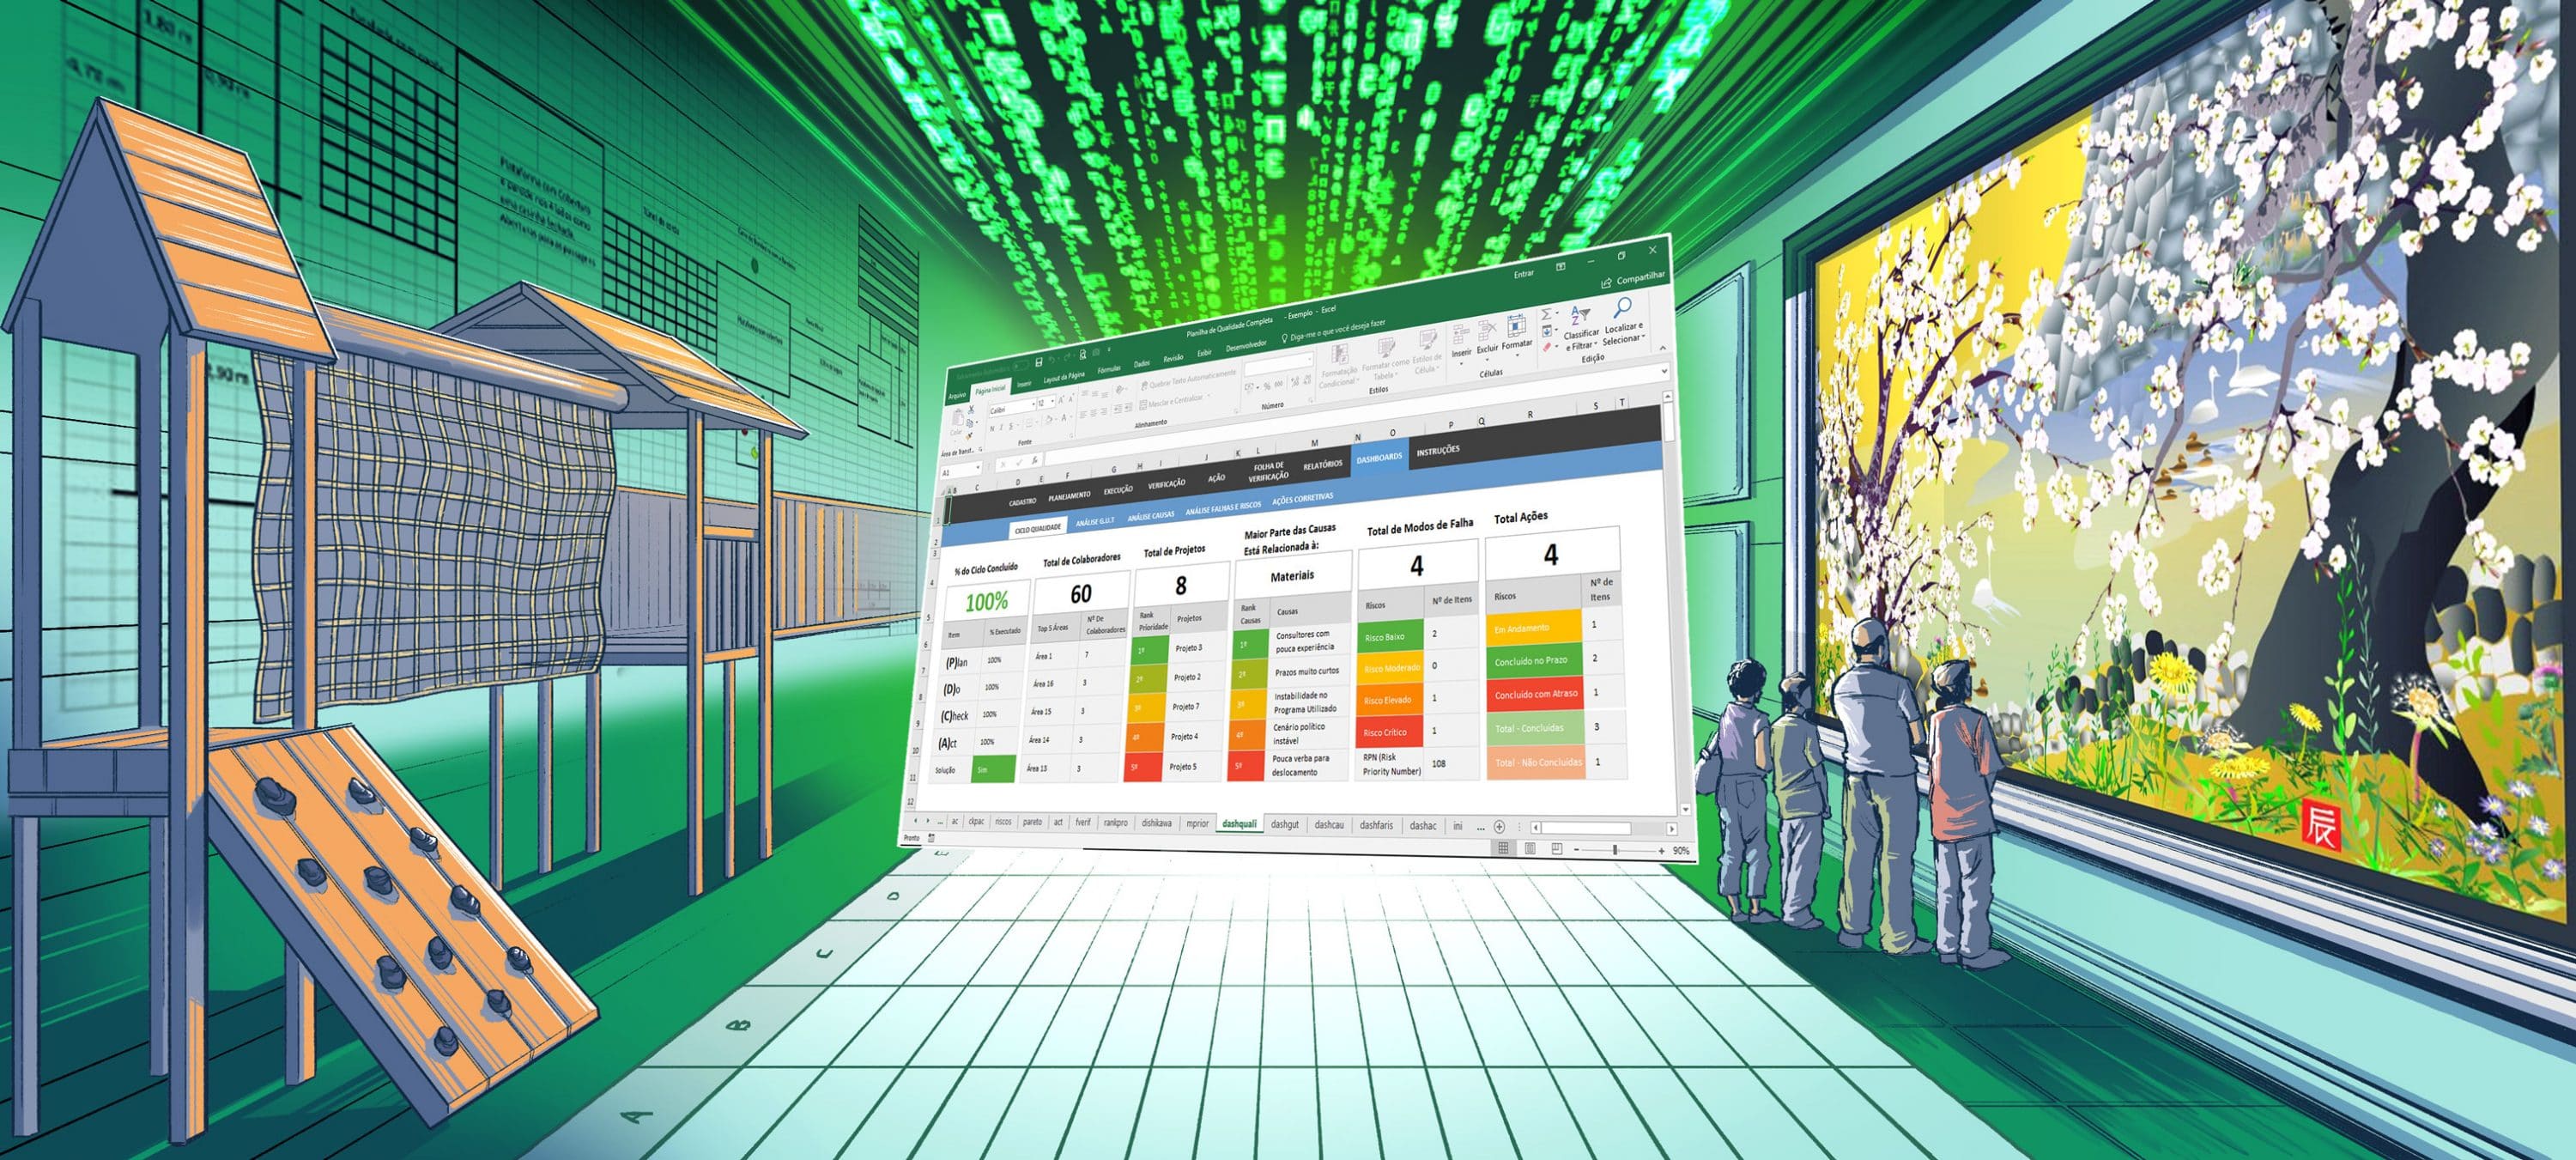Add a new sheet with plus icon
2576x1160 pixels.
(1499, 826)
